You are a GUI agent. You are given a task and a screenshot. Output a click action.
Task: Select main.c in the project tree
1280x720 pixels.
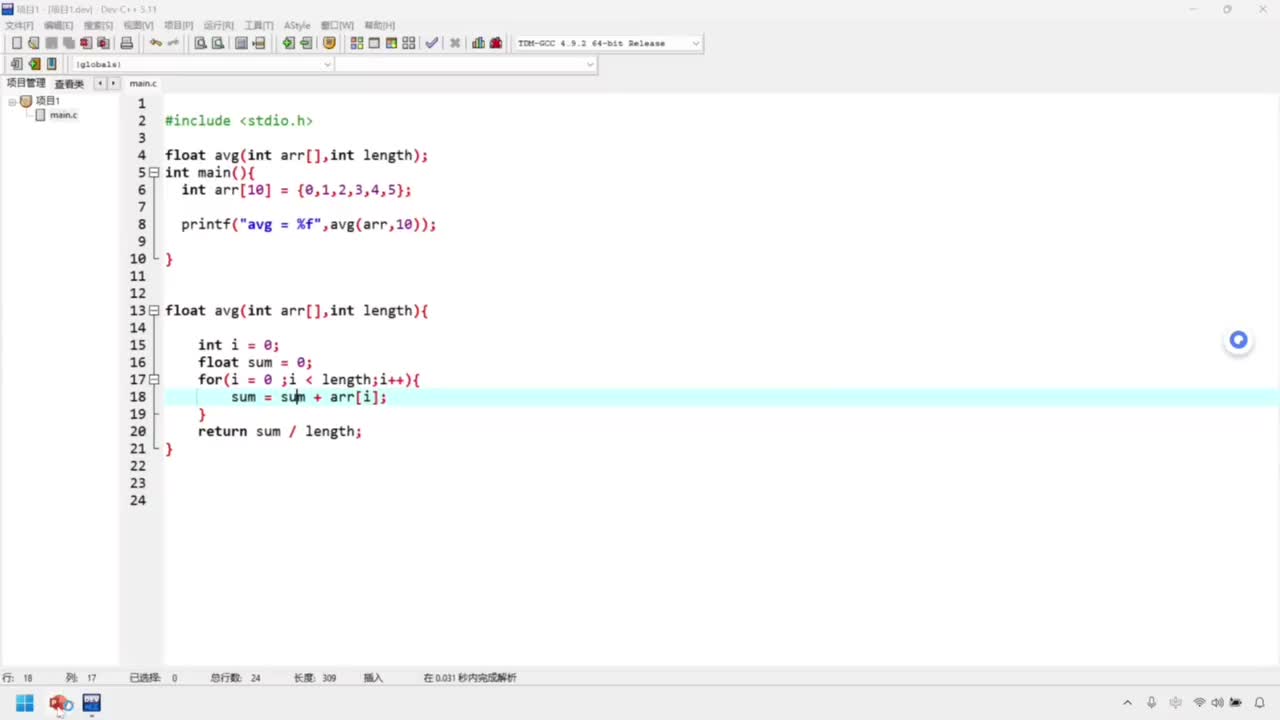click(x=63, y=115)
